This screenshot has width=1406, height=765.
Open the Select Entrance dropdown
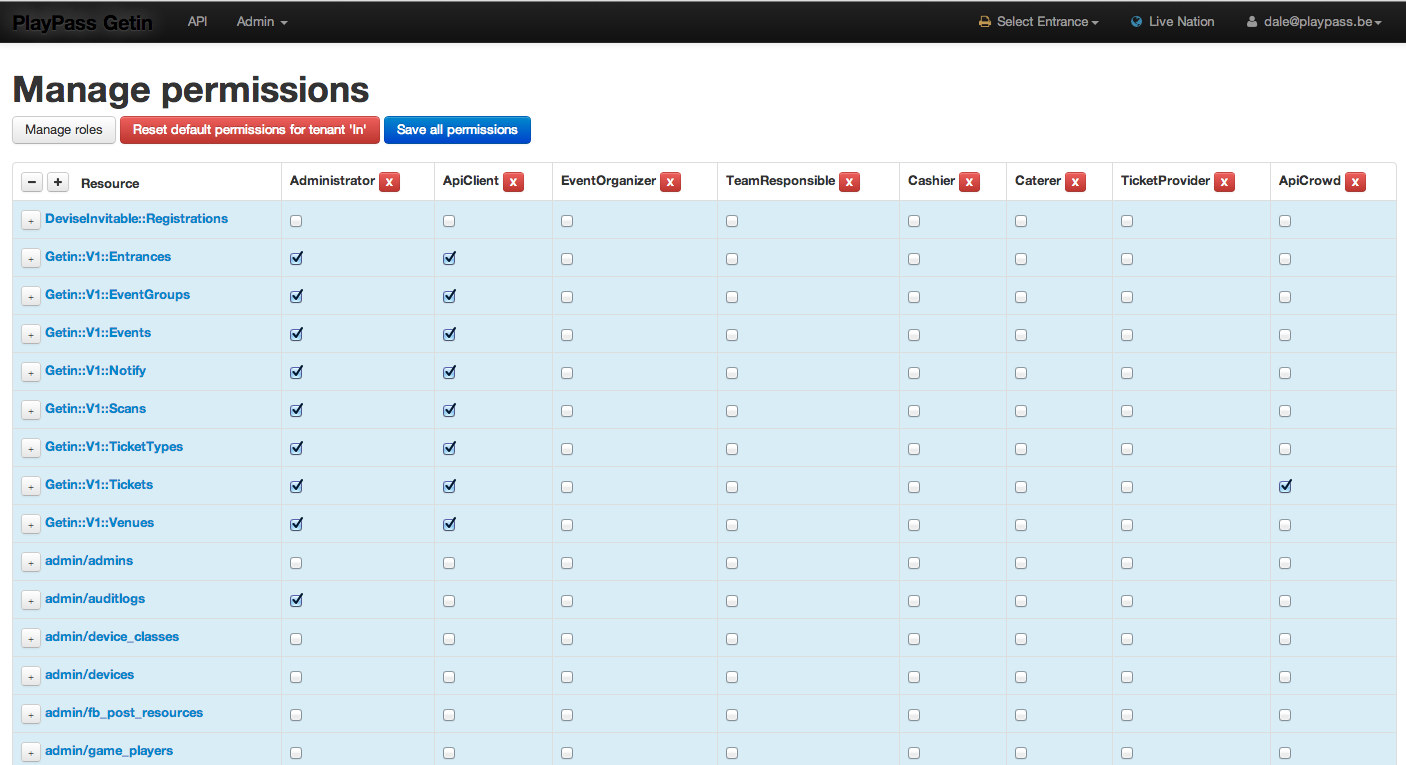(x=1039, y=22)
